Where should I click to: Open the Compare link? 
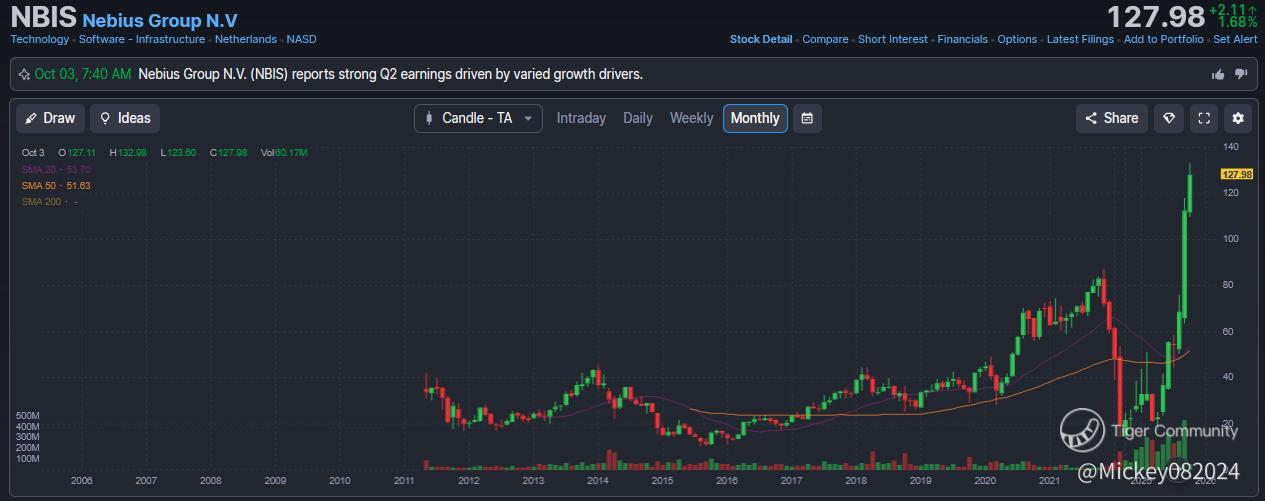click(x=825, y=39)
